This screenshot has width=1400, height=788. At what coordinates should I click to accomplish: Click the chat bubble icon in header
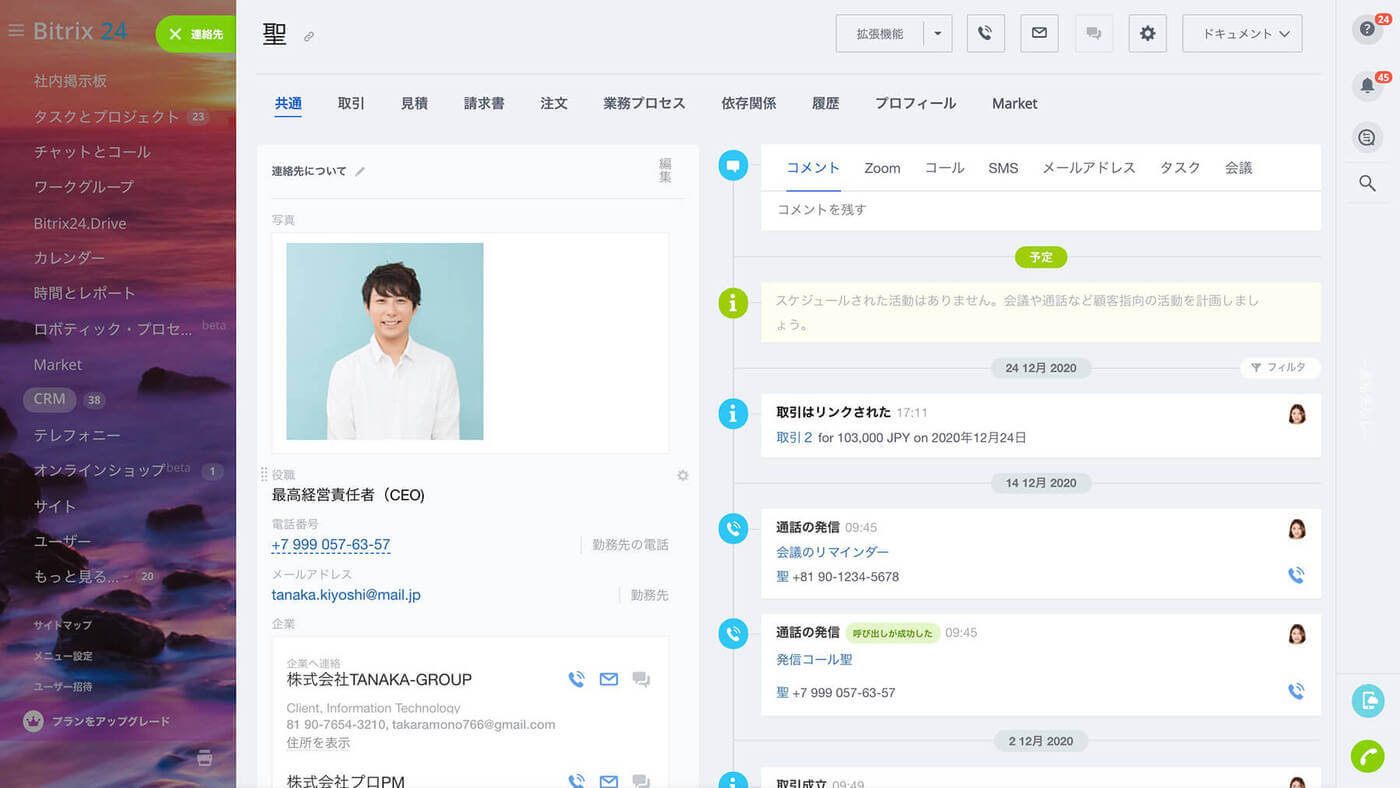coord(1093,33)
